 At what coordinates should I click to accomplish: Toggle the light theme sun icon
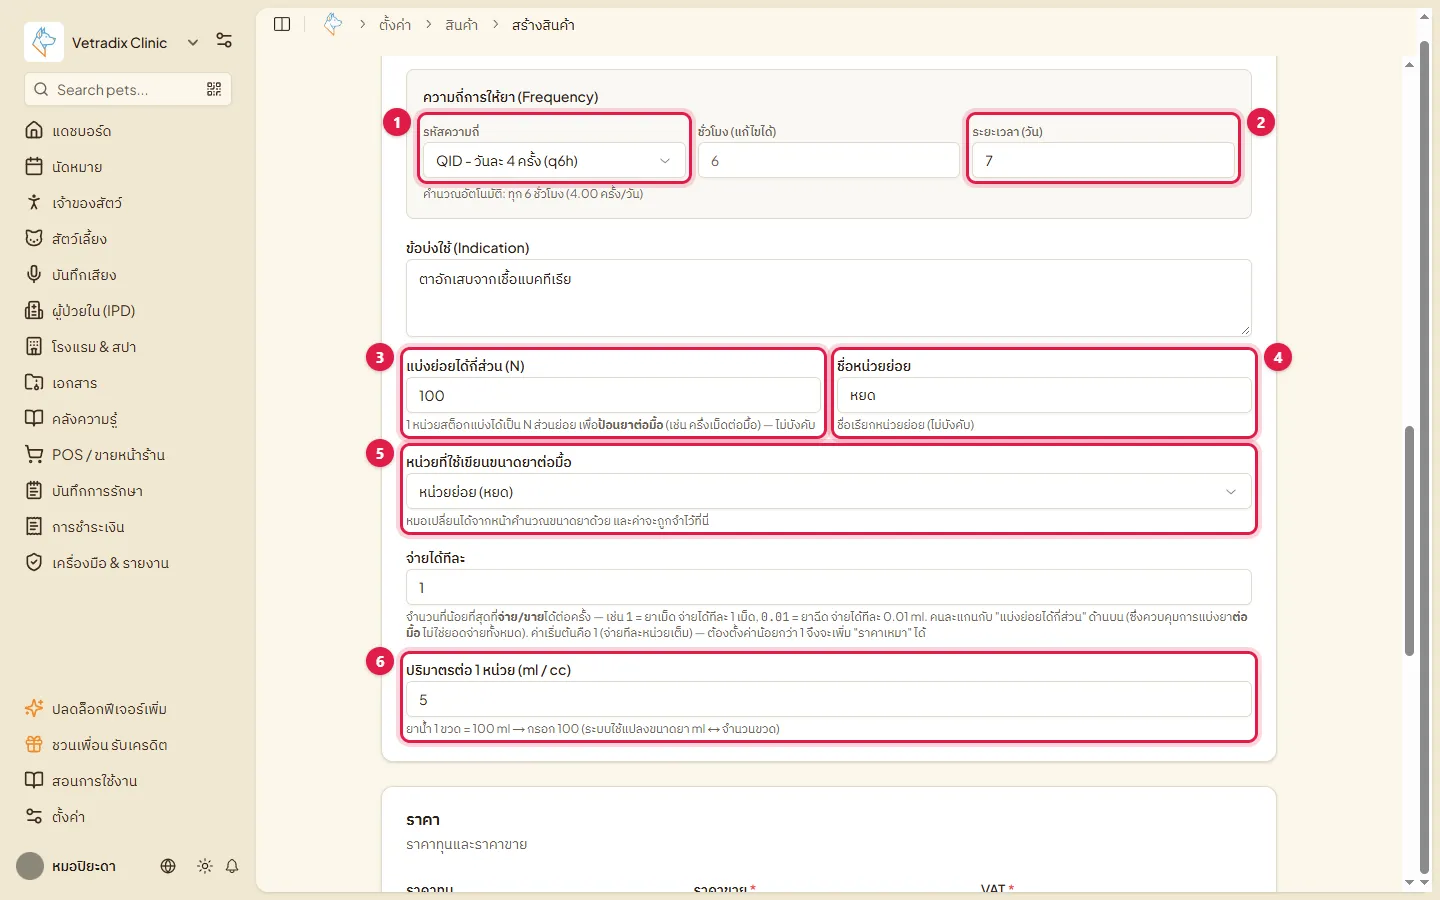point(205,866)
